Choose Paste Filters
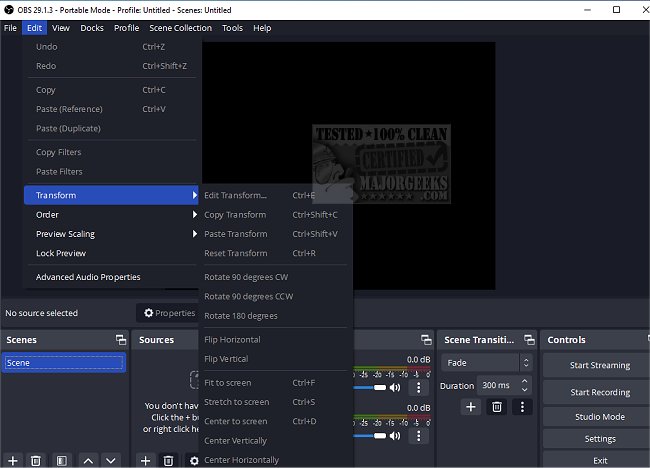Image resolution: width=650 pixels, height=468 pixels. pos(111,172)
